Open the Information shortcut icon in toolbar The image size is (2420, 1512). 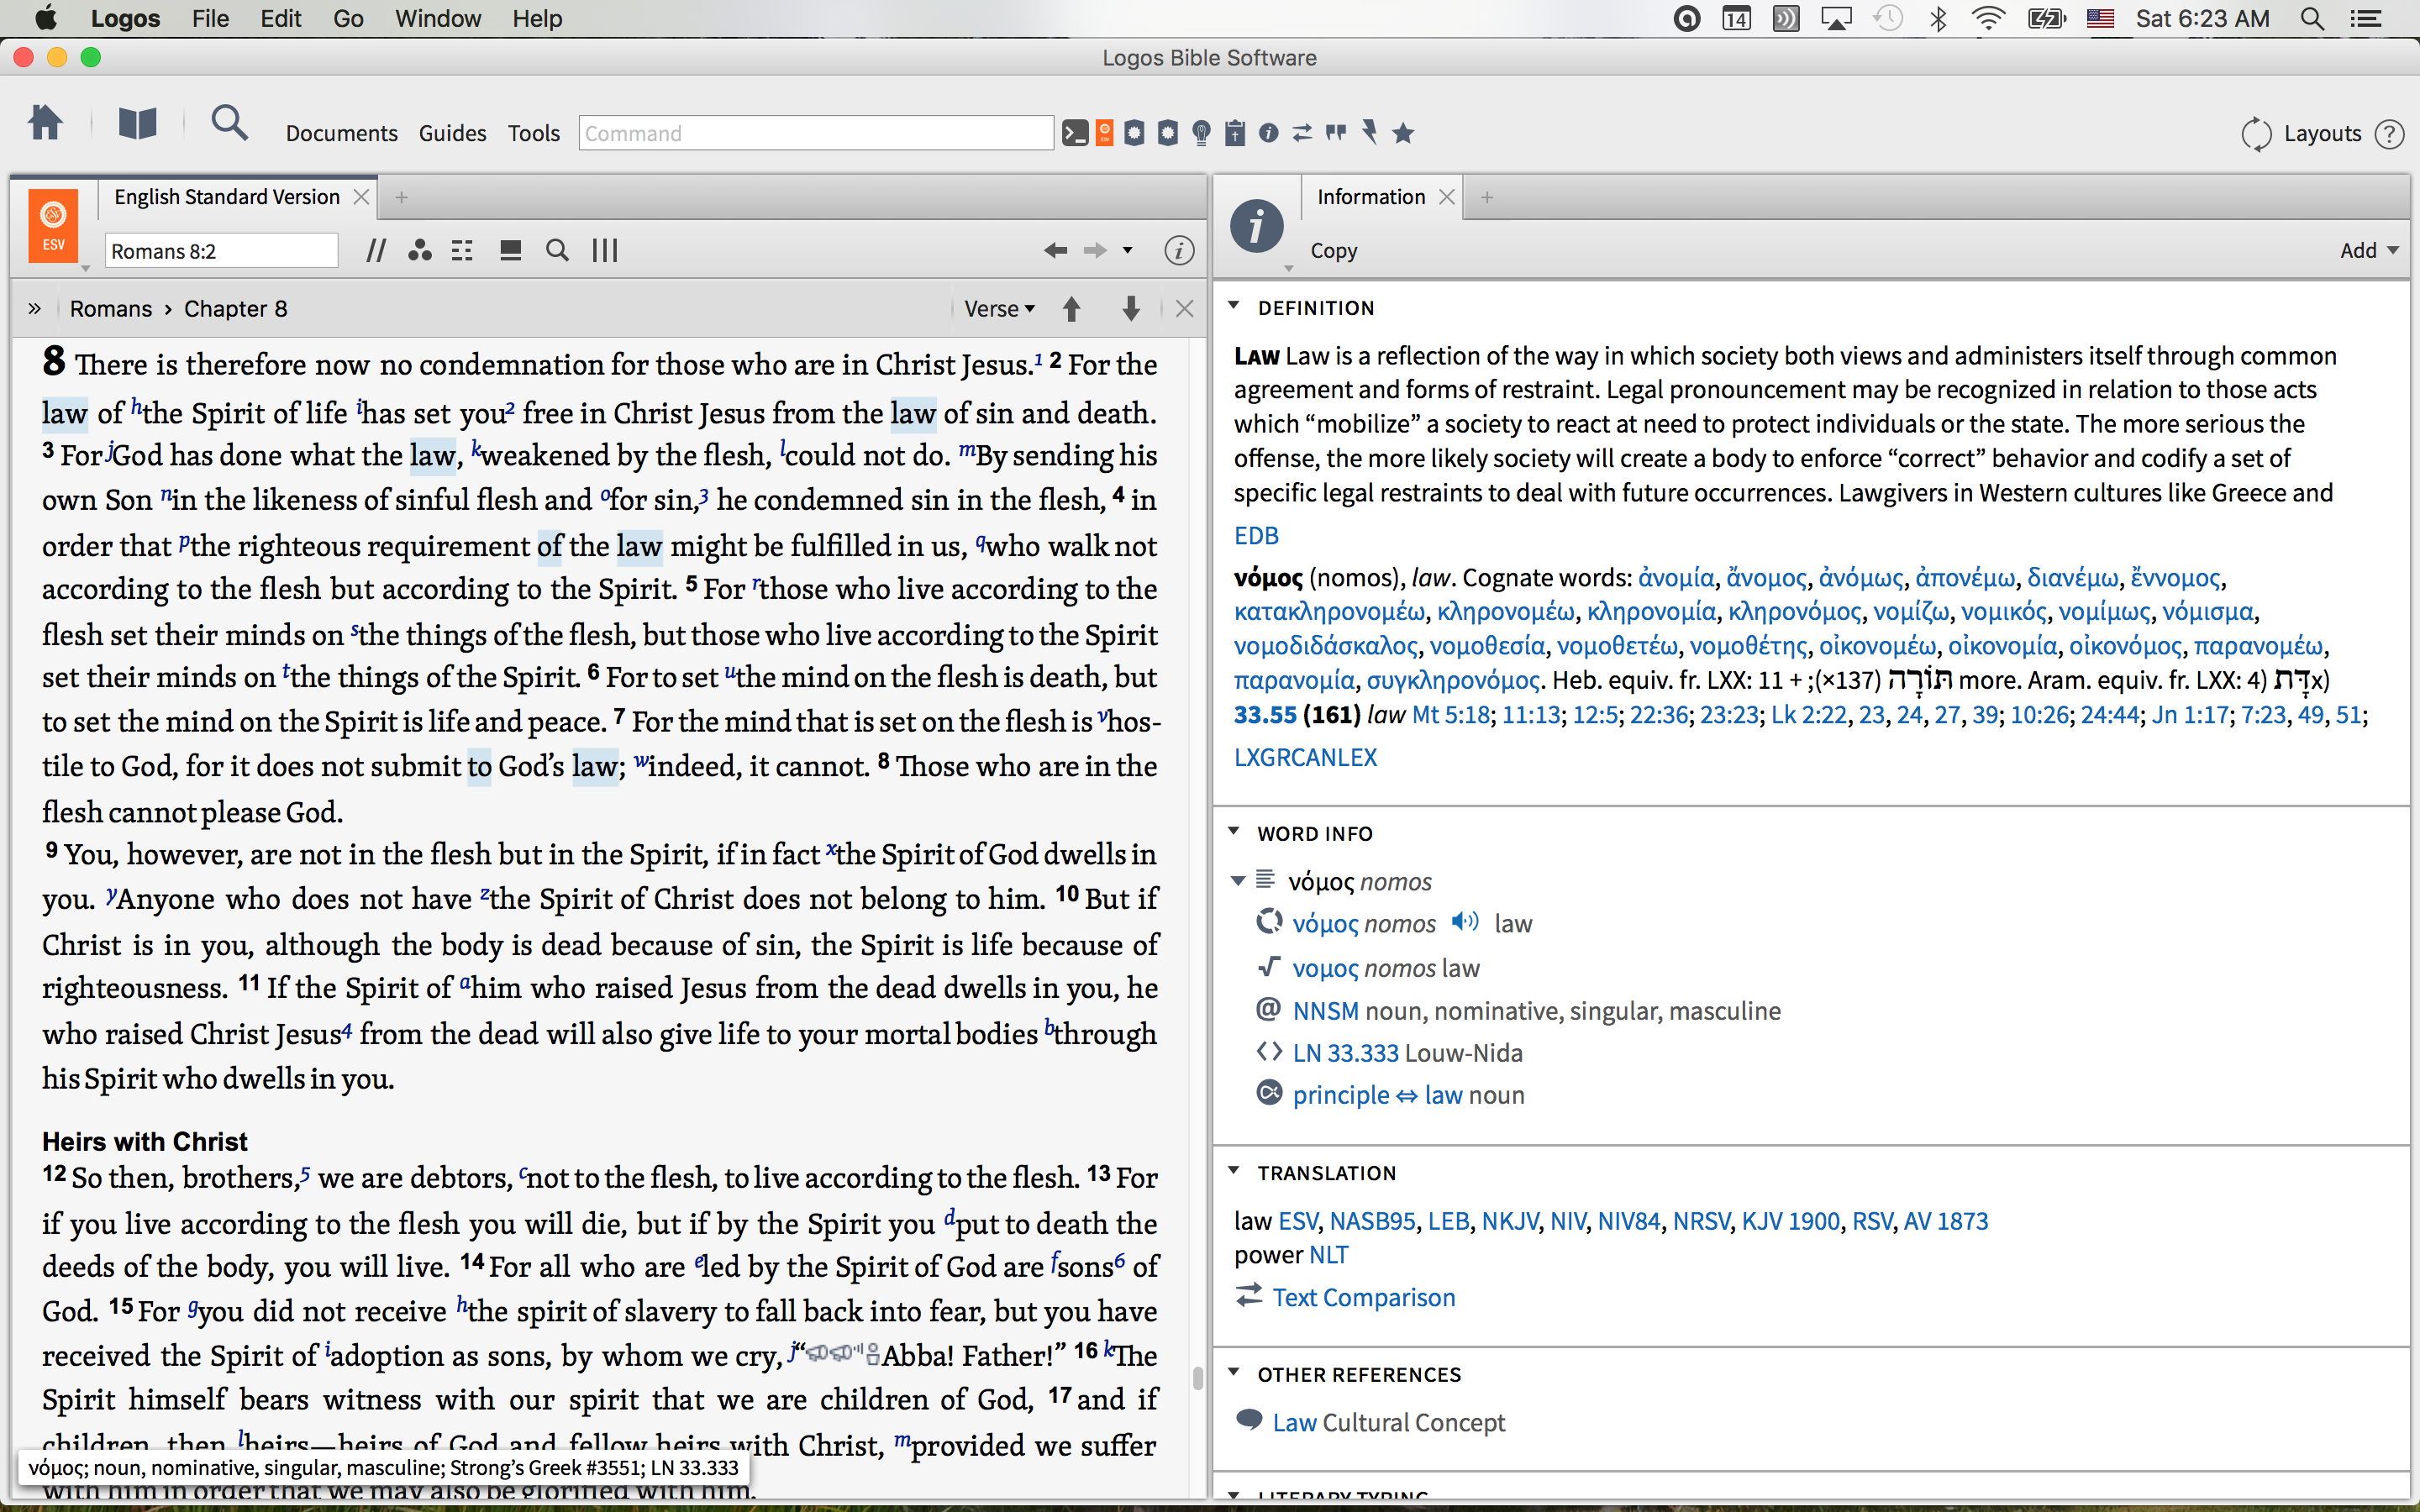[1269, 133]
